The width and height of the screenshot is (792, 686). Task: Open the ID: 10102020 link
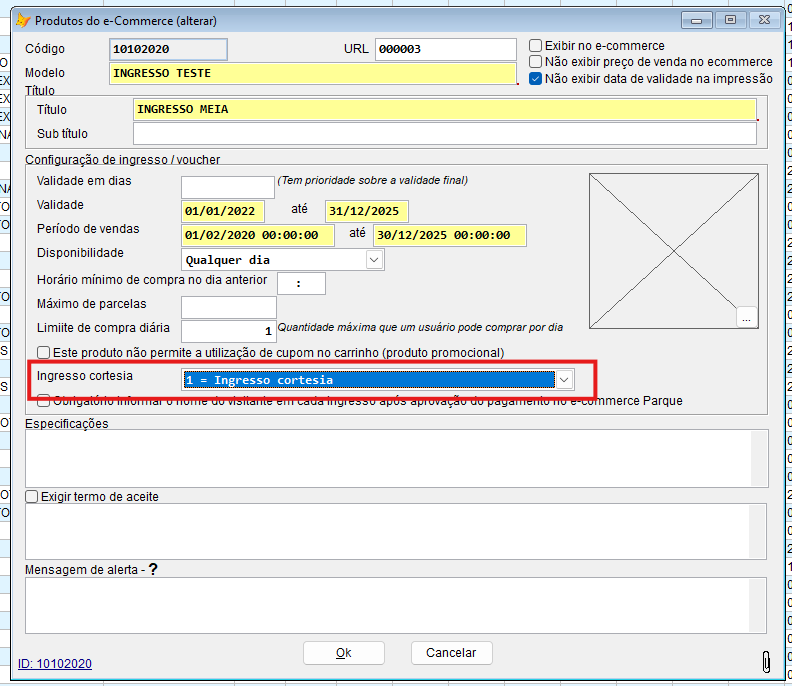click(x=55, y=663)
